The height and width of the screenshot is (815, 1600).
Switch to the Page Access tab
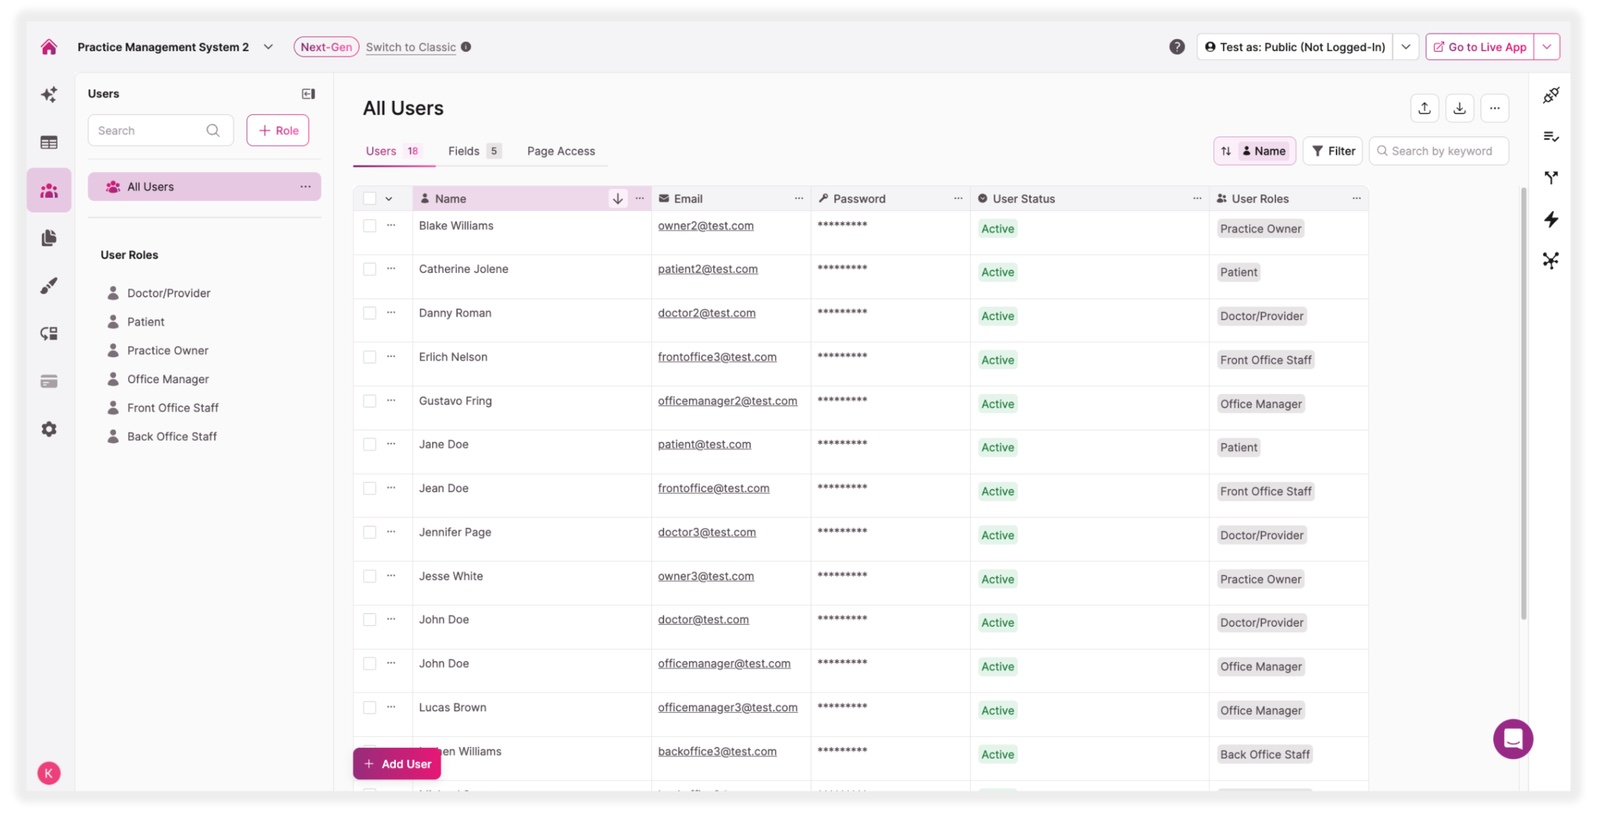[x=560, y=151]
